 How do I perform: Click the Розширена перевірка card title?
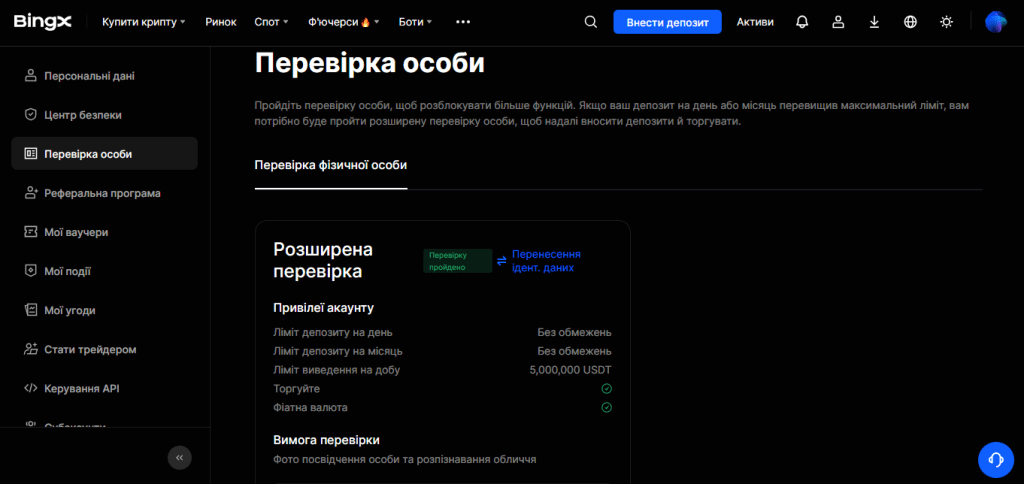click(323, 260)
